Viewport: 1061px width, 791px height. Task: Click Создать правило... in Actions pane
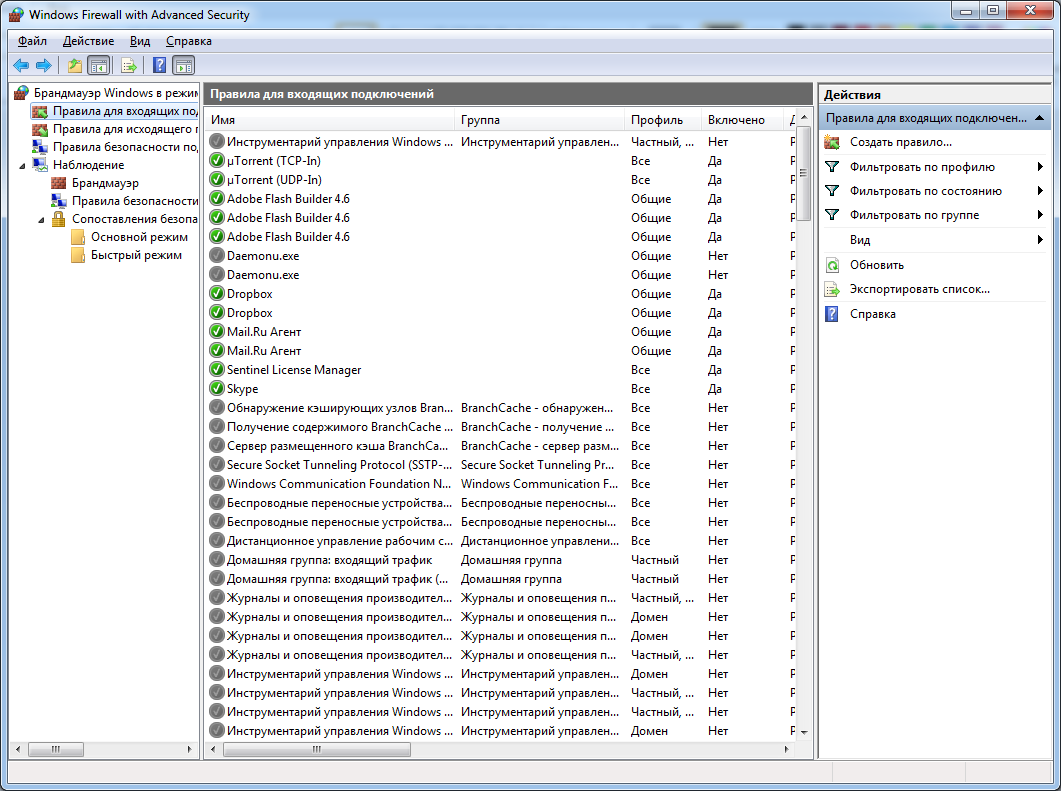coord(900,143)
